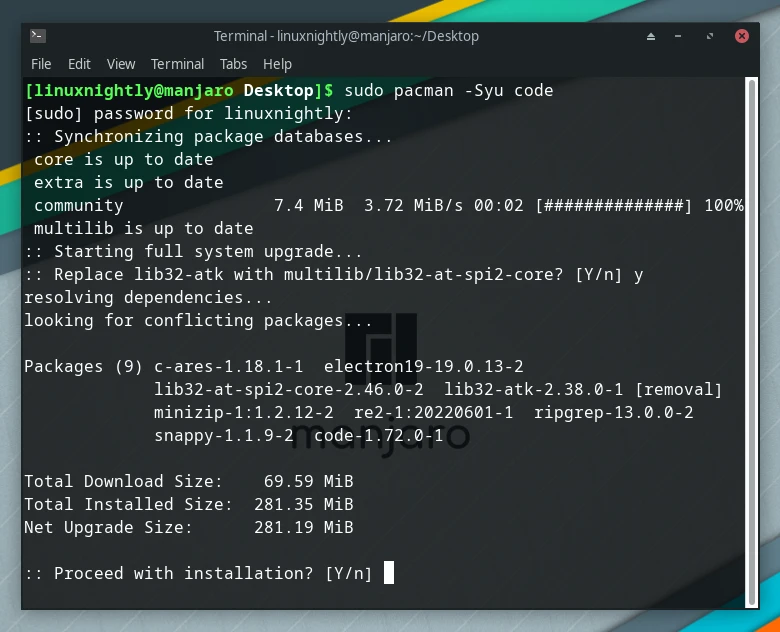780x632 pixels.
Task: Click 'Total Installed Size: 281.35 MiB' line
Action: (x=189, y=504)
